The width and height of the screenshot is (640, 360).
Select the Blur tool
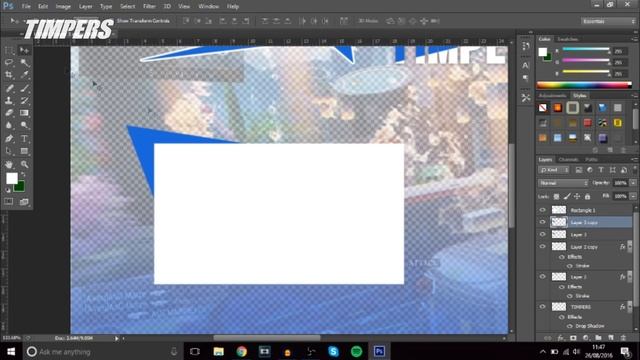click(x=9, y=125)
